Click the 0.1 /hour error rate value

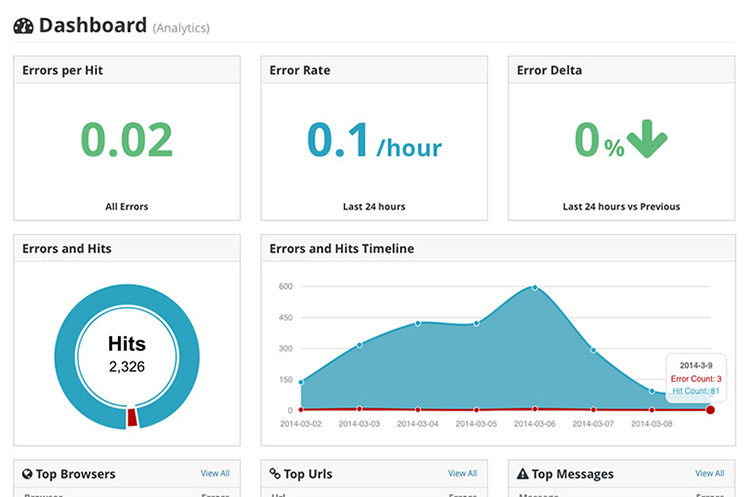pyautogui.click(x=374, y=140)
